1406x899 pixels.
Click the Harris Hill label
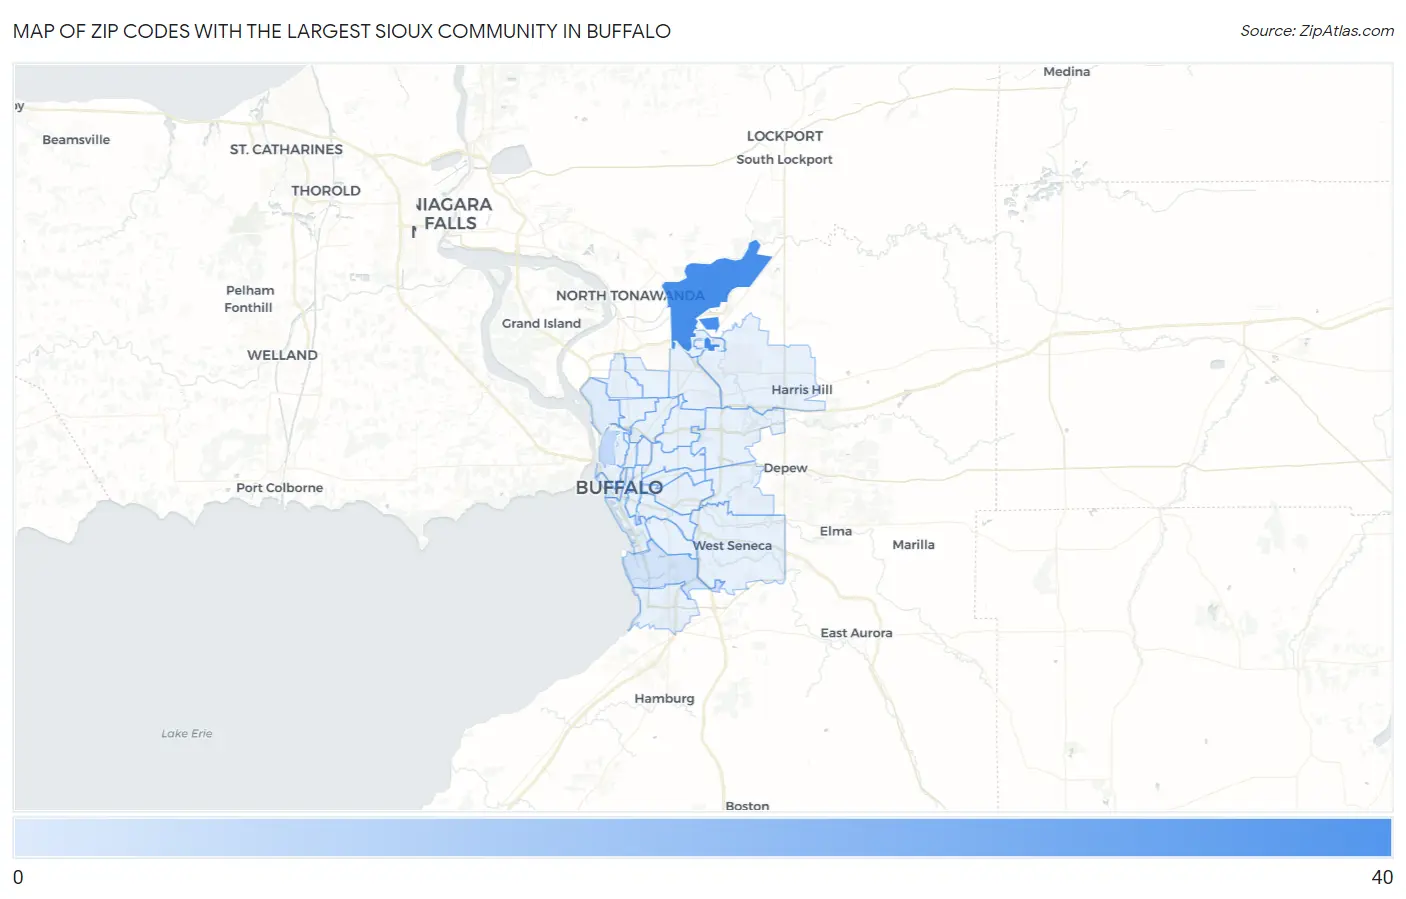tap(802, 390)
